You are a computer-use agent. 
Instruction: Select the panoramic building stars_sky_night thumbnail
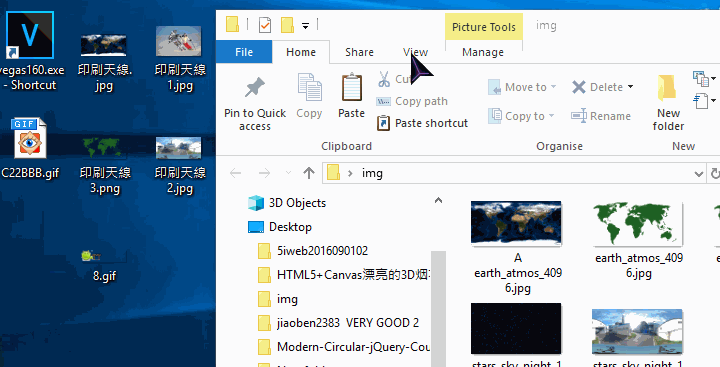[x=637, y=331]
